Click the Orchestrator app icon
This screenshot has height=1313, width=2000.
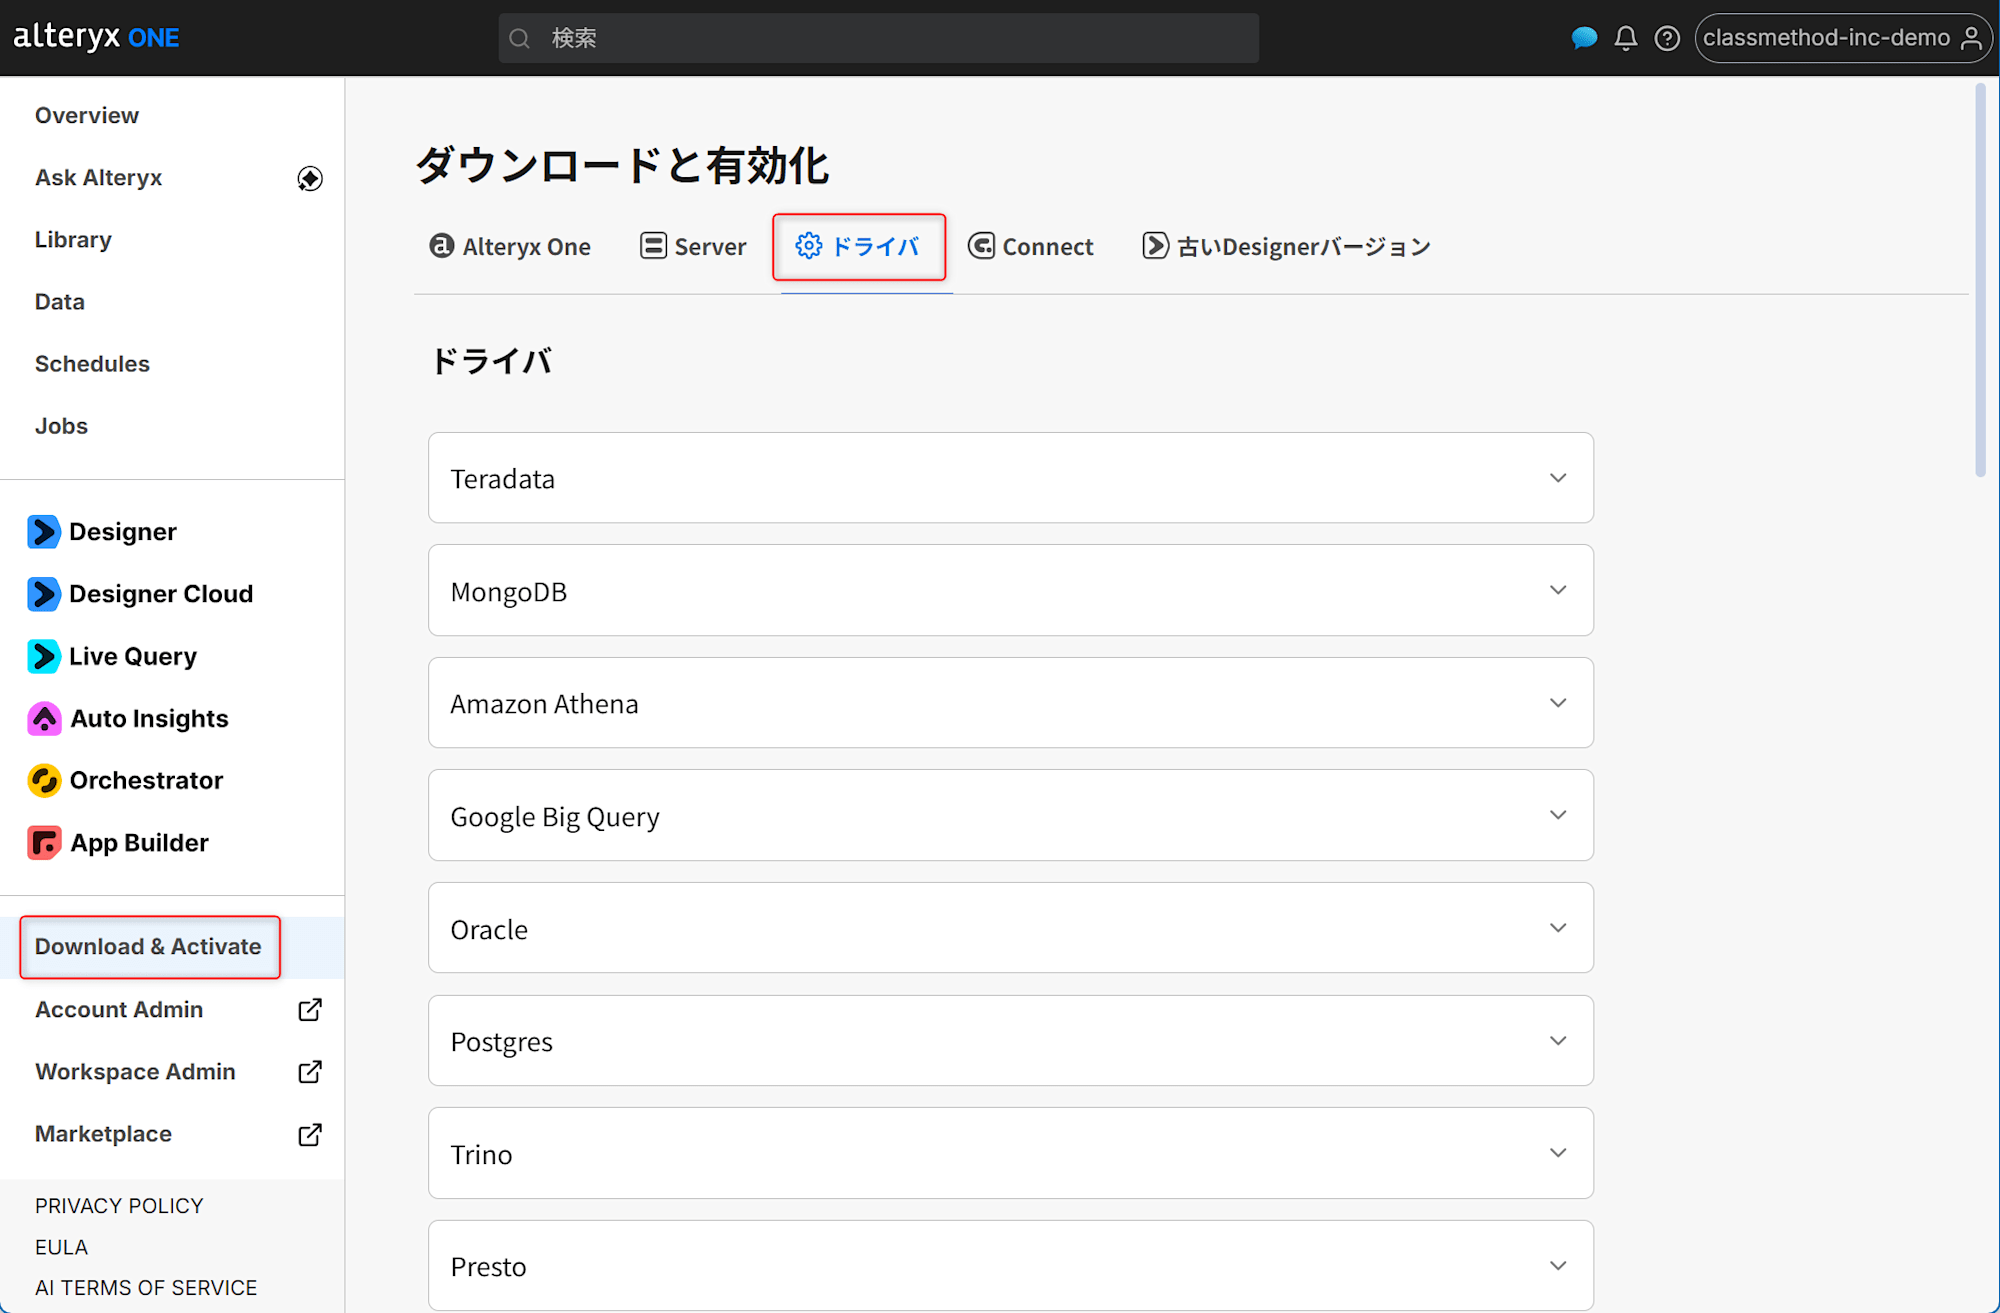(44, 781)
